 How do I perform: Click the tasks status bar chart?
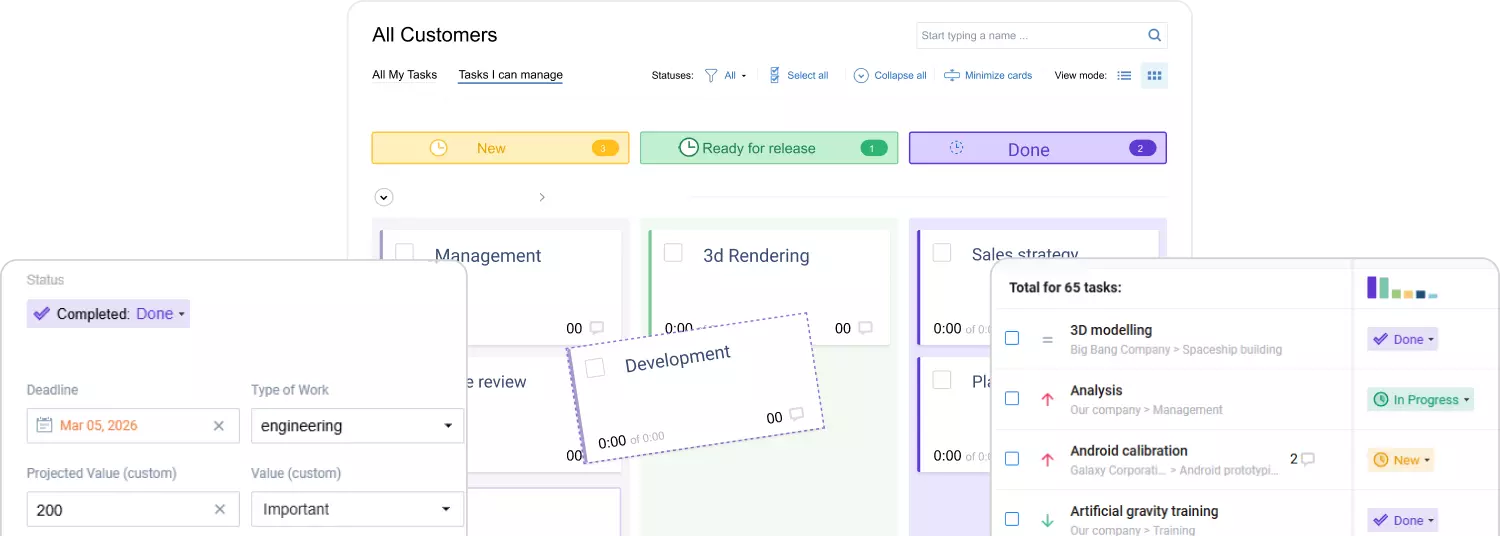(x=1402, y=288)
